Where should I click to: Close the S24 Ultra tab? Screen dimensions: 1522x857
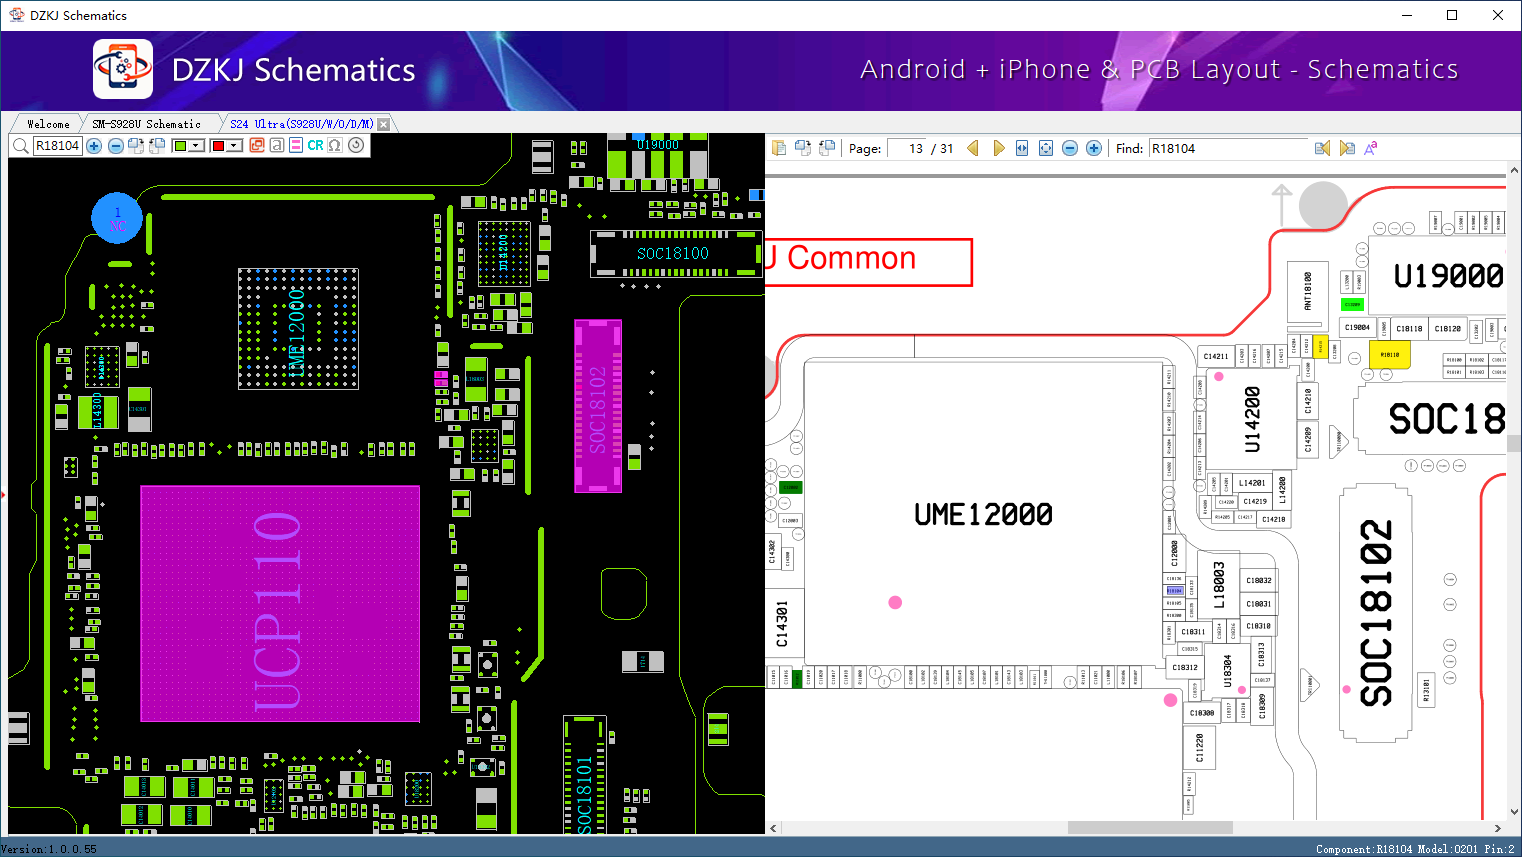pos(384,124)
